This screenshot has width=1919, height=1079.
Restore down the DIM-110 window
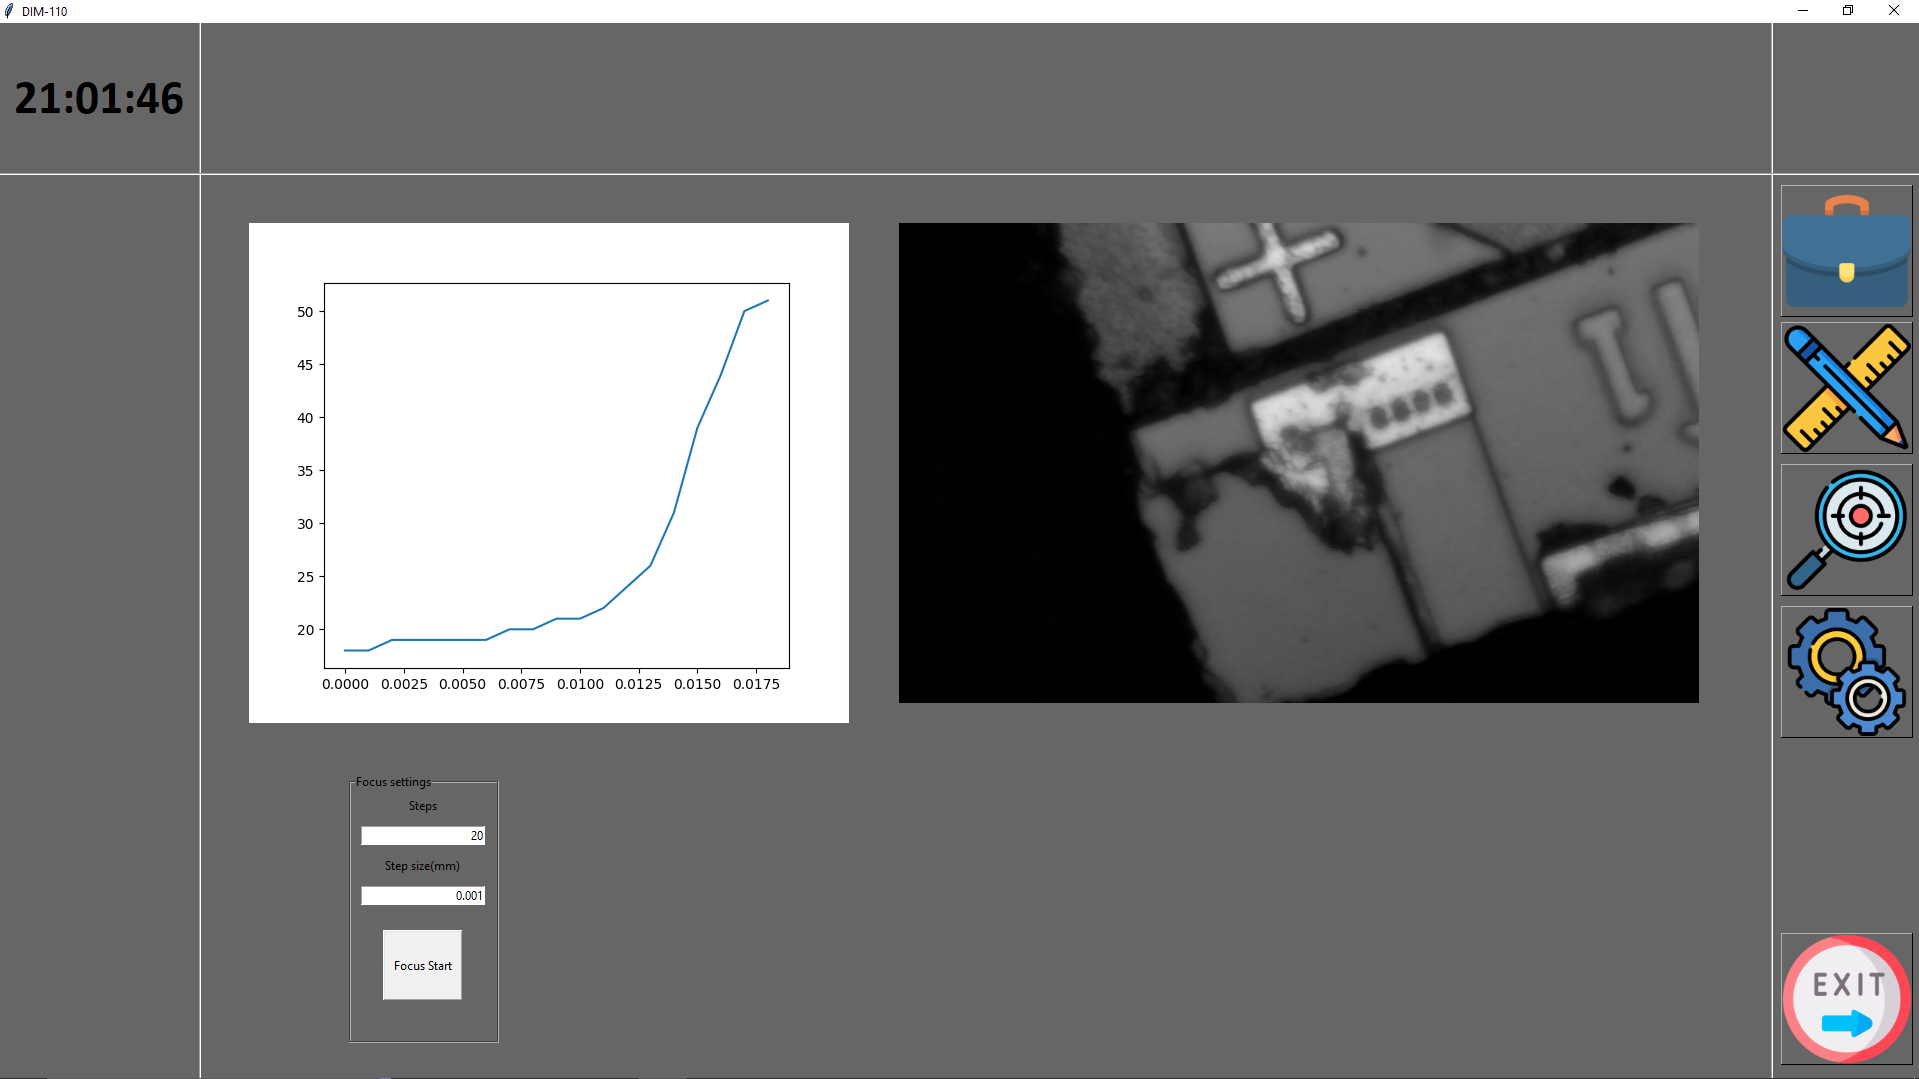(x=1848, y=11)
